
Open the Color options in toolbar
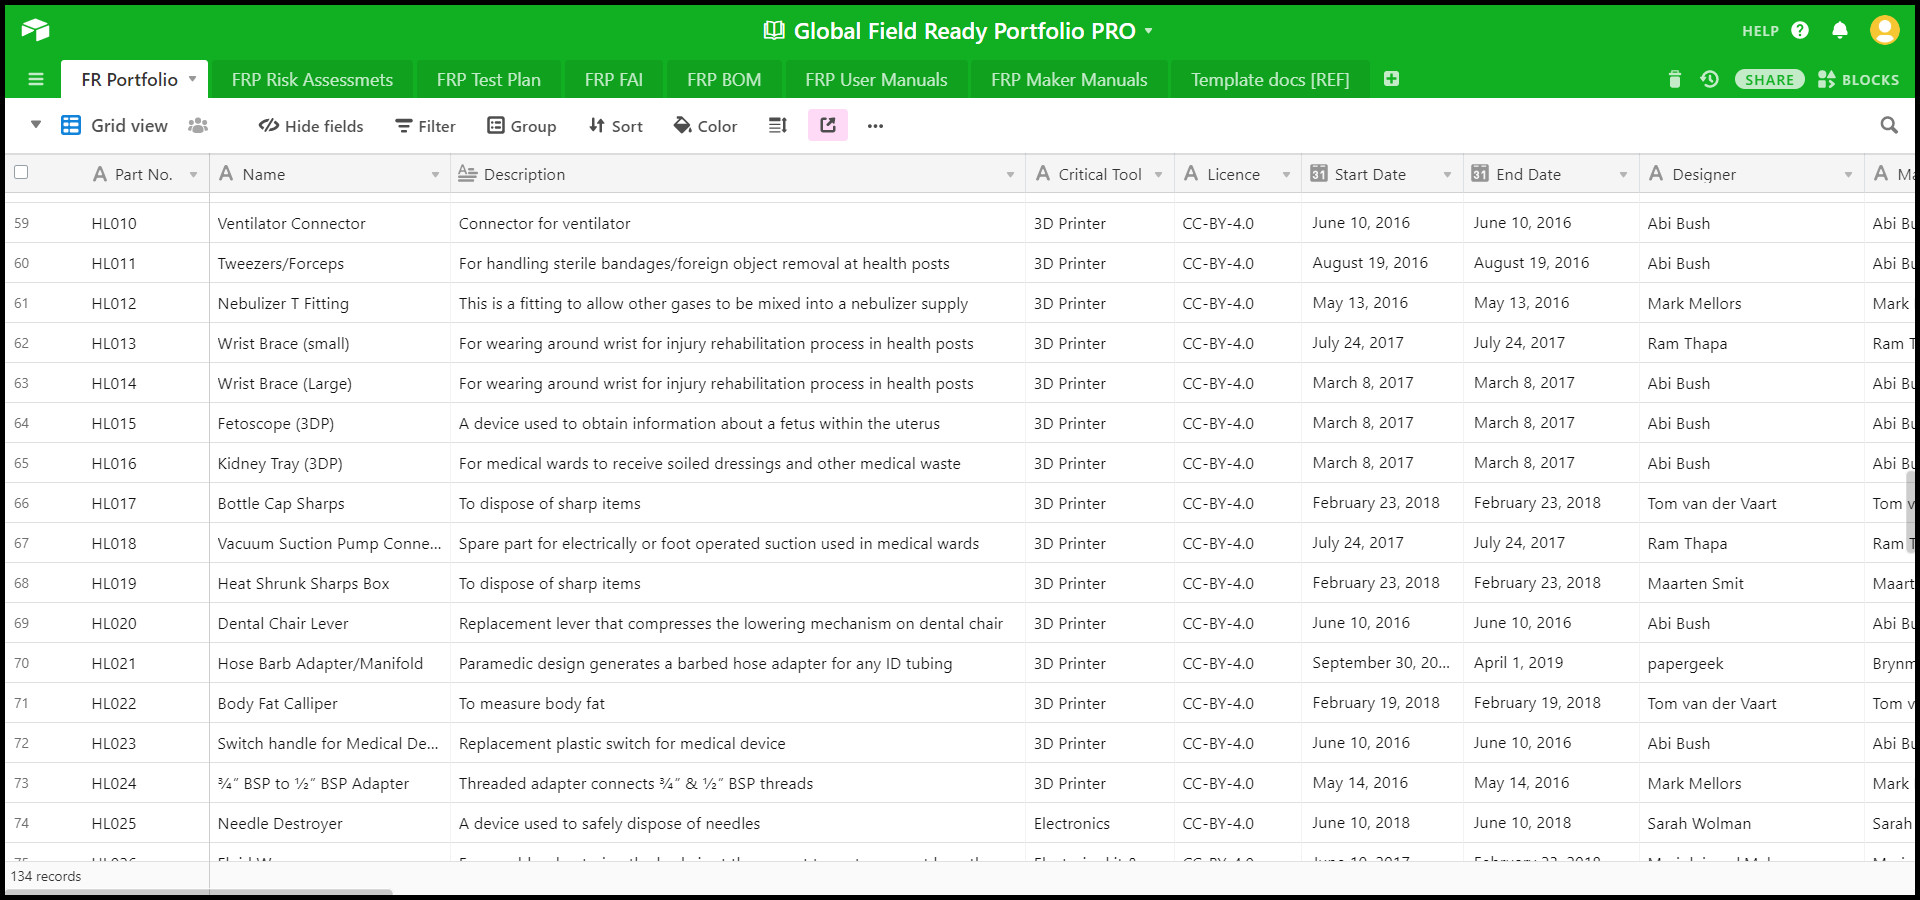(705, 126)
